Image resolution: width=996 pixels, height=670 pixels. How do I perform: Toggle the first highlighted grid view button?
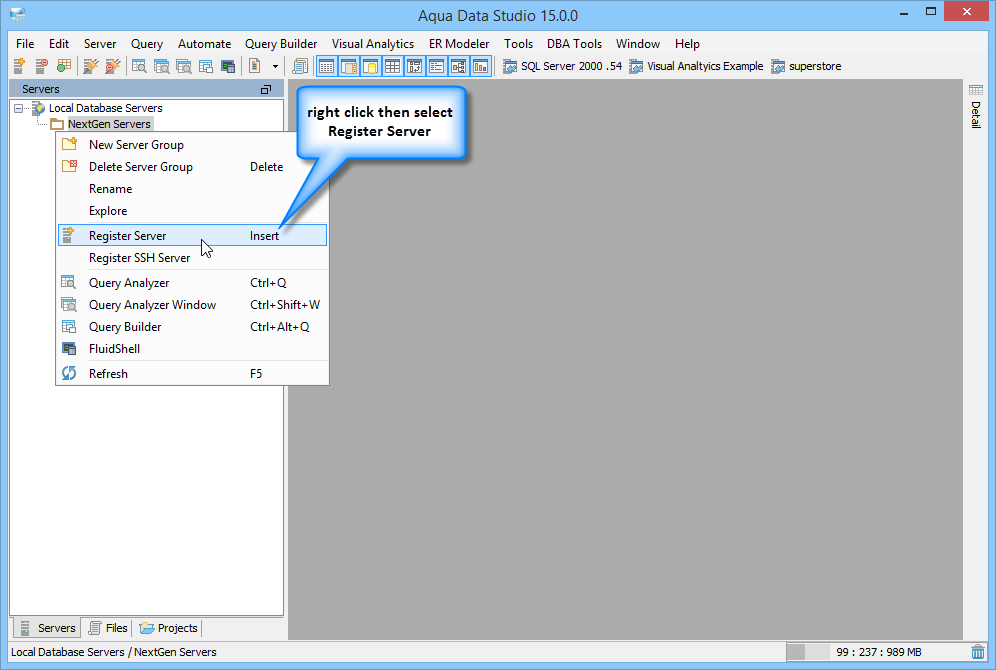pyautogui.click(x=326, y=66)
